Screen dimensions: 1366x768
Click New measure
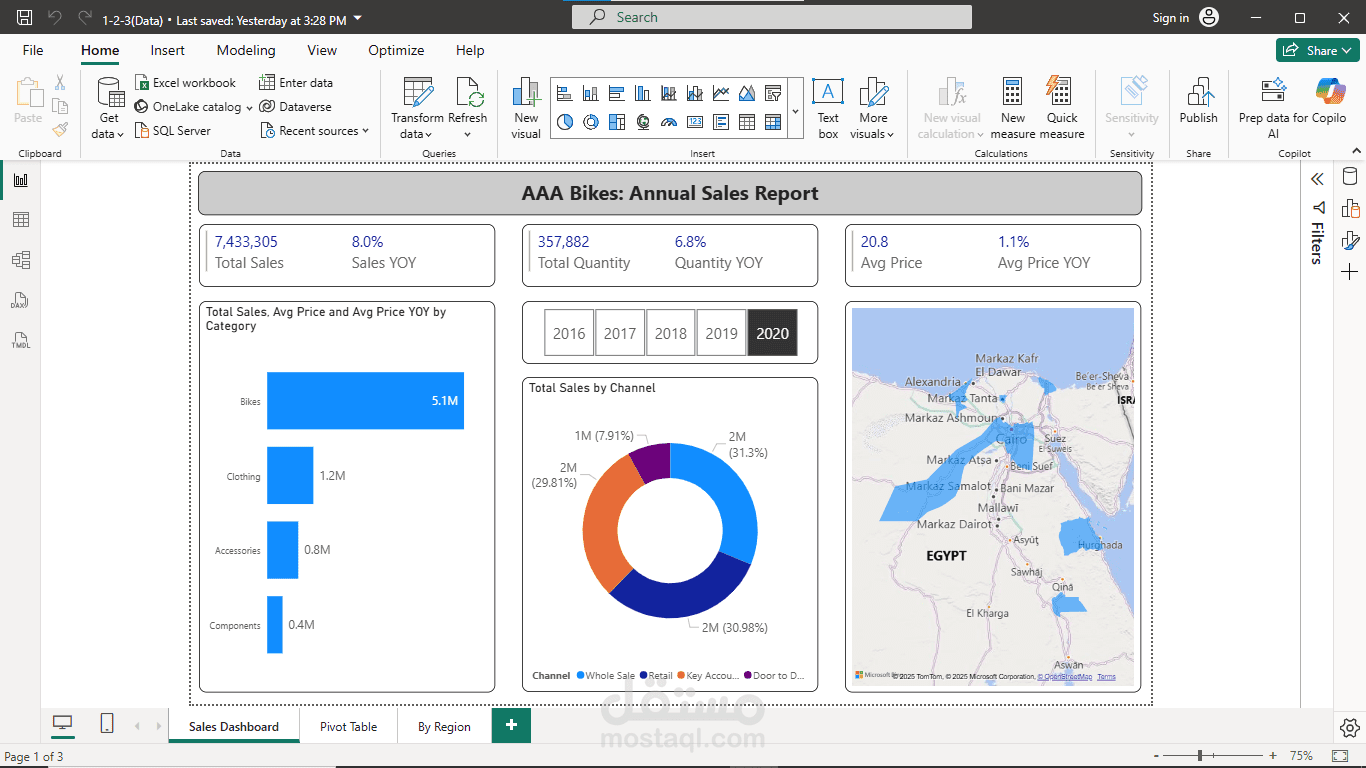(x=1013, y=108)
